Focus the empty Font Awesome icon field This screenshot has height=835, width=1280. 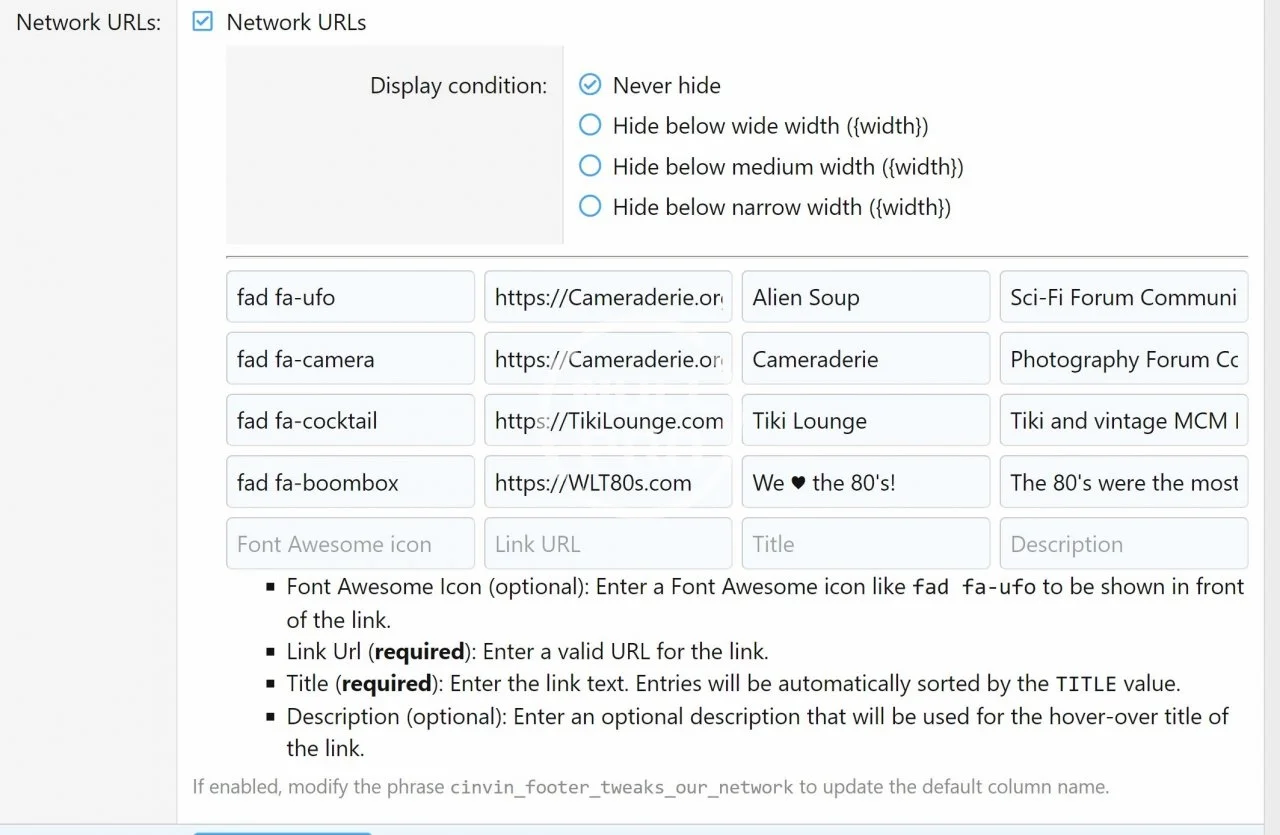(x=350, y=544)
